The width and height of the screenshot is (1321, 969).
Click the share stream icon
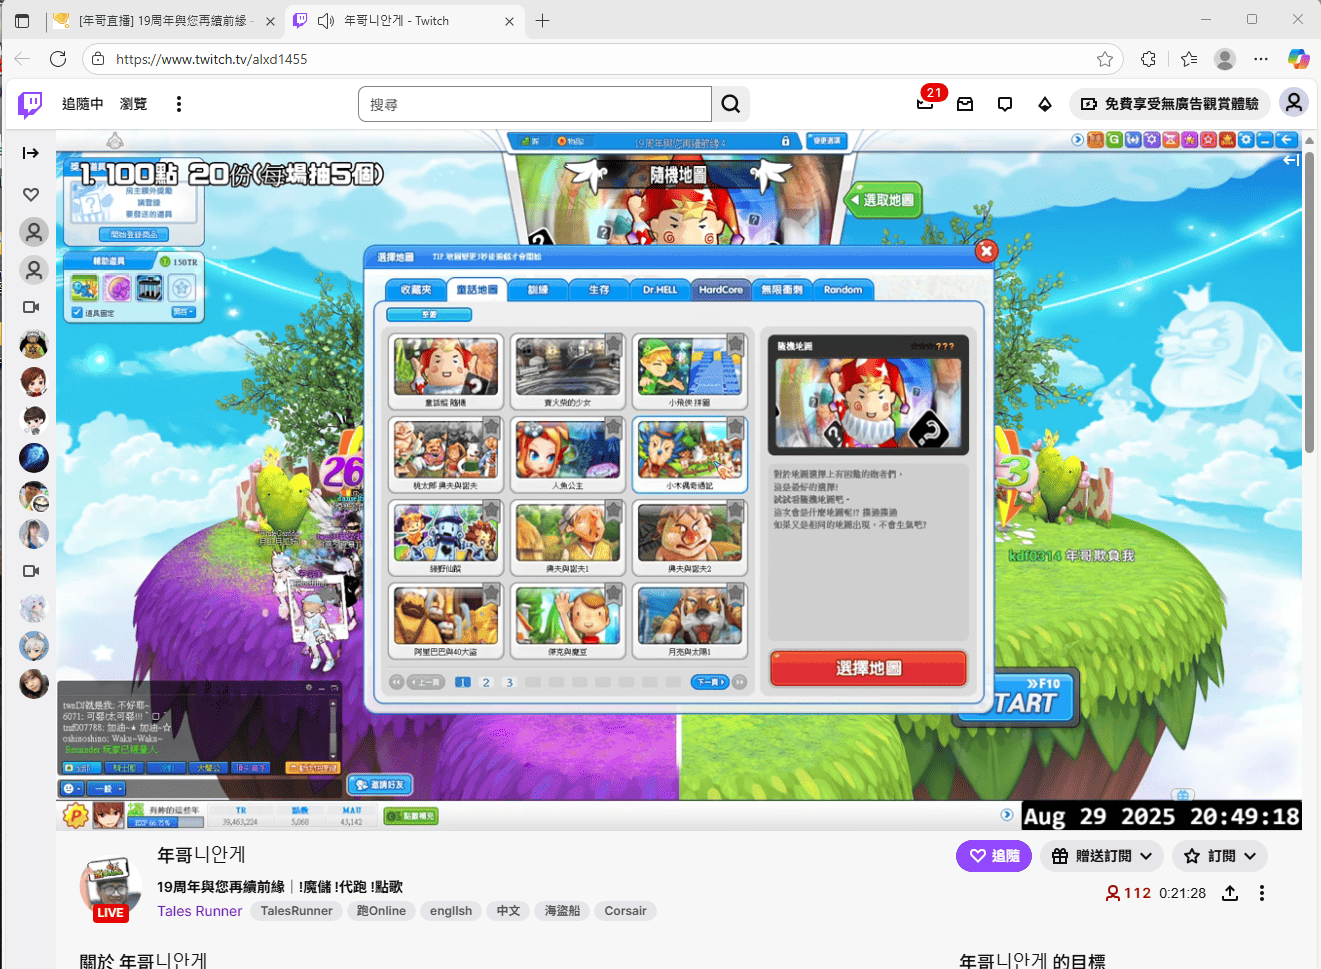pos(1230,893)
